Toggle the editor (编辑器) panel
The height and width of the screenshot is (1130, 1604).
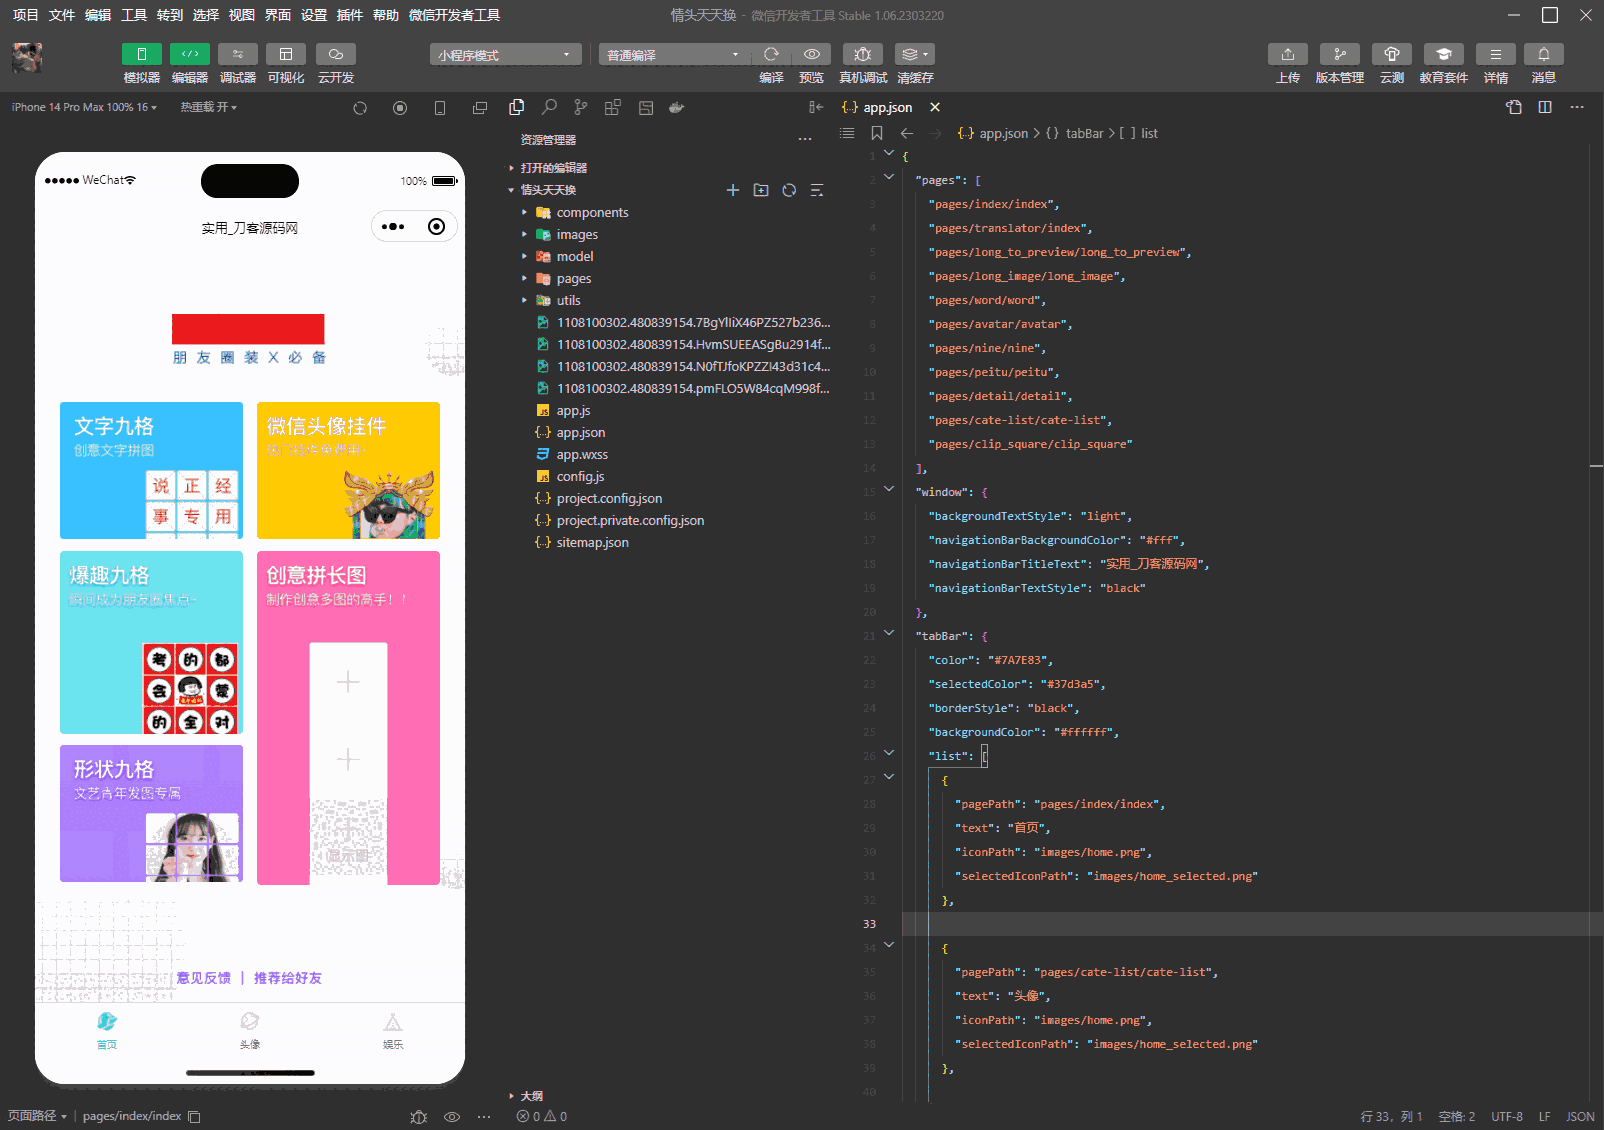point(190,55)
